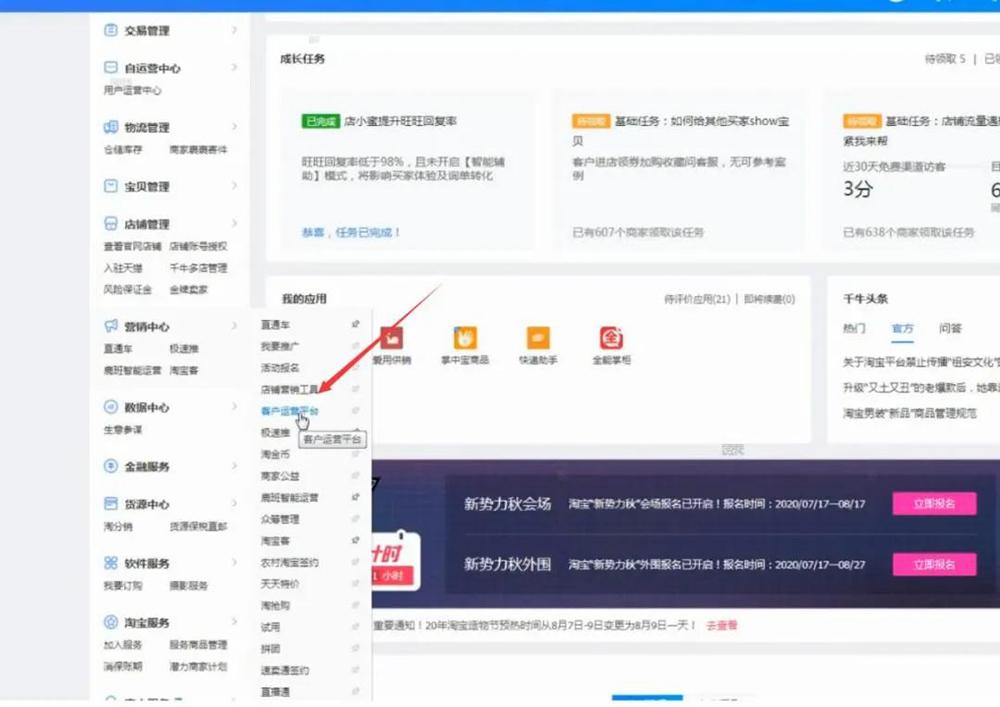Open the 掌中宝商品 app icon

point(465,338)
